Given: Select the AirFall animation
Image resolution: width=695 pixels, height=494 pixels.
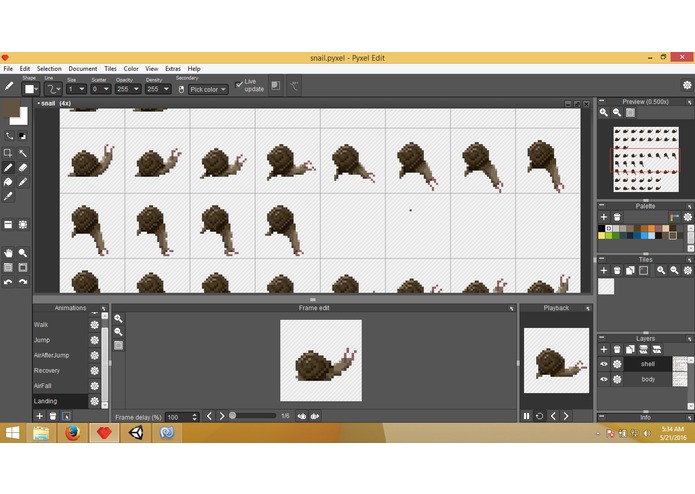Looking at the screenshot, I should (60, 386).
